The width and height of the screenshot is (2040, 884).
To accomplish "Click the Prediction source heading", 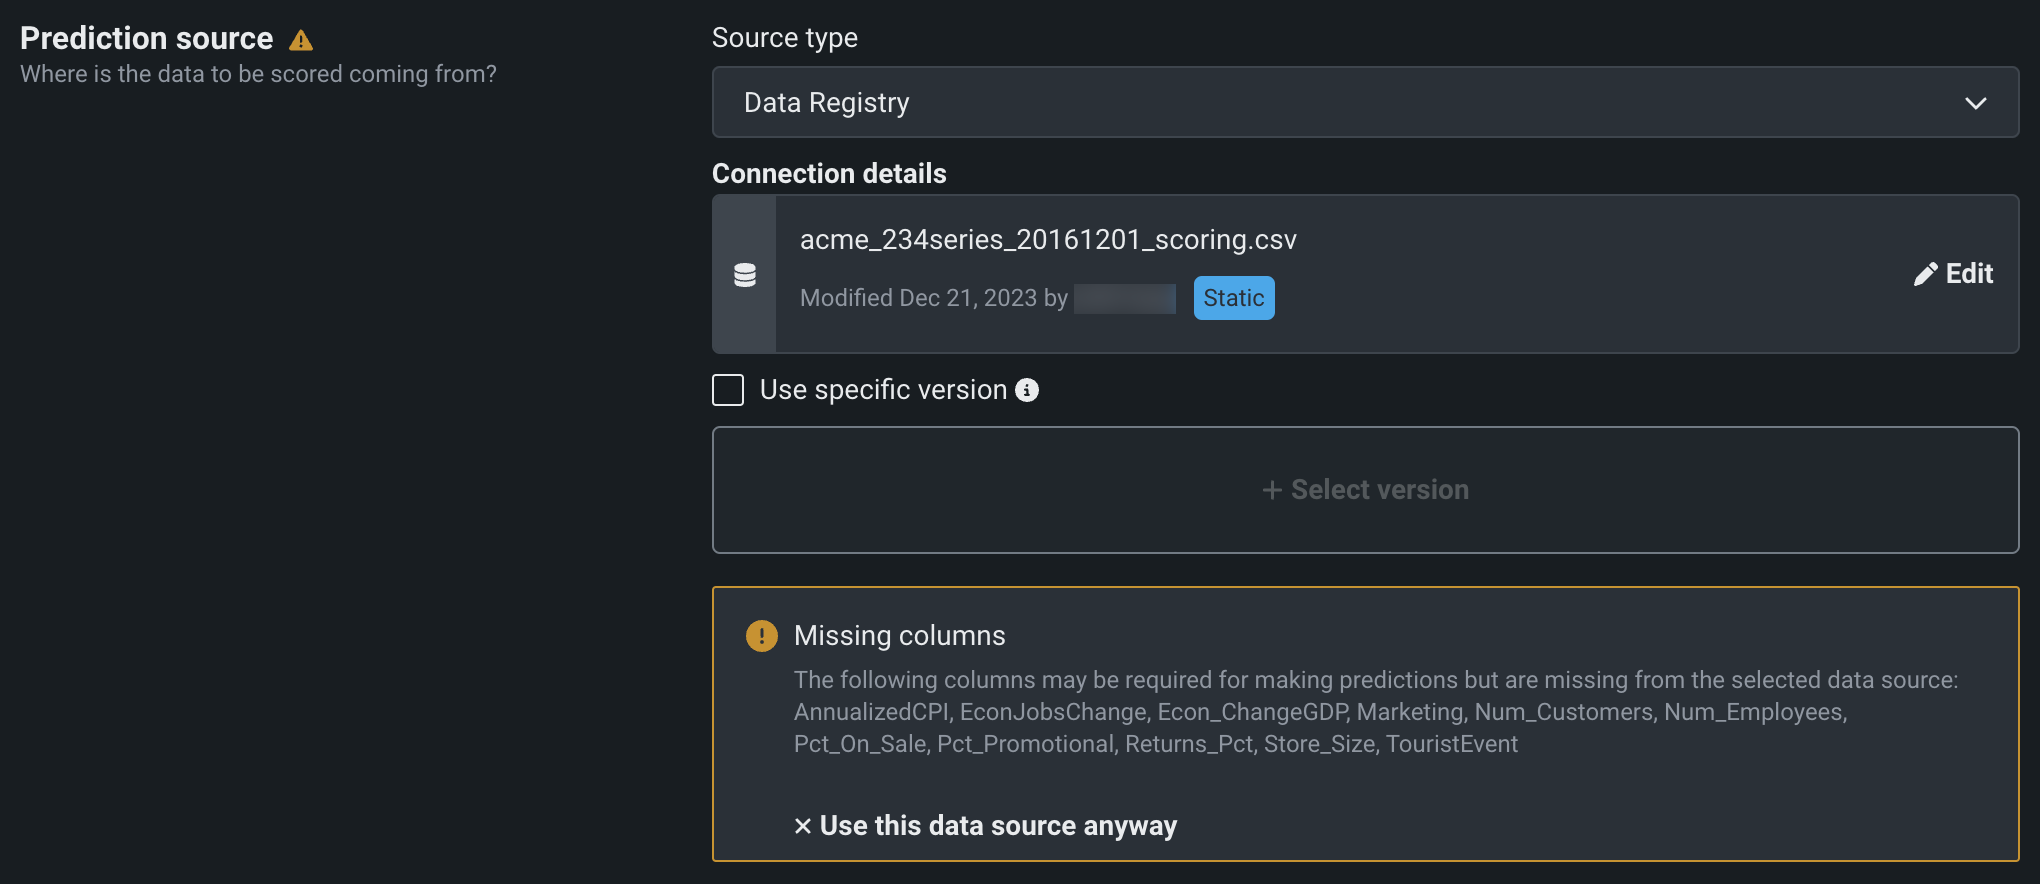I will [x=147, y=38].
